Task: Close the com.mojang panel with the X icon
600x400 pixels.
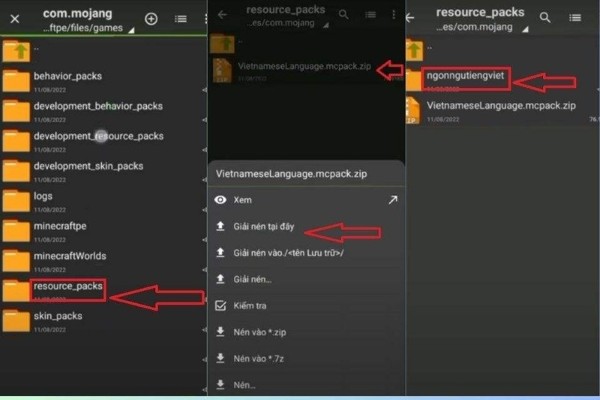Action: pos(15,19)
